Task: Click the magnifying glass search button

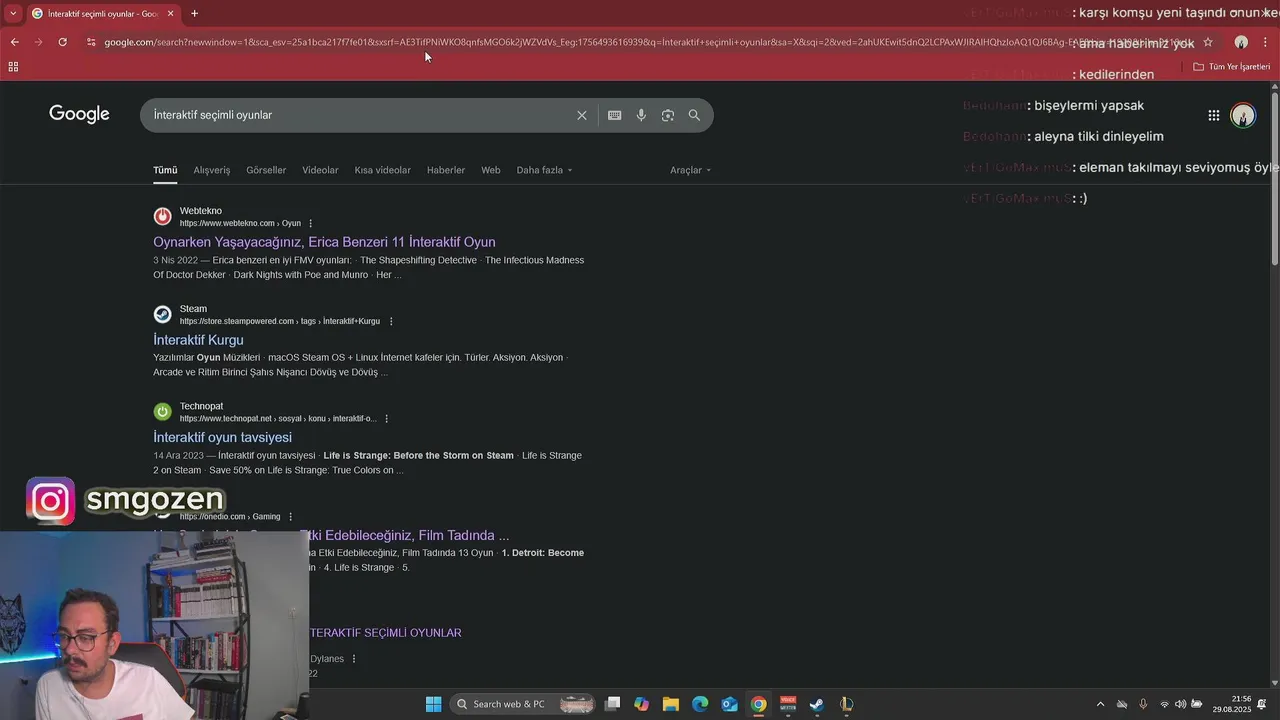Action: tap(694, 115)
